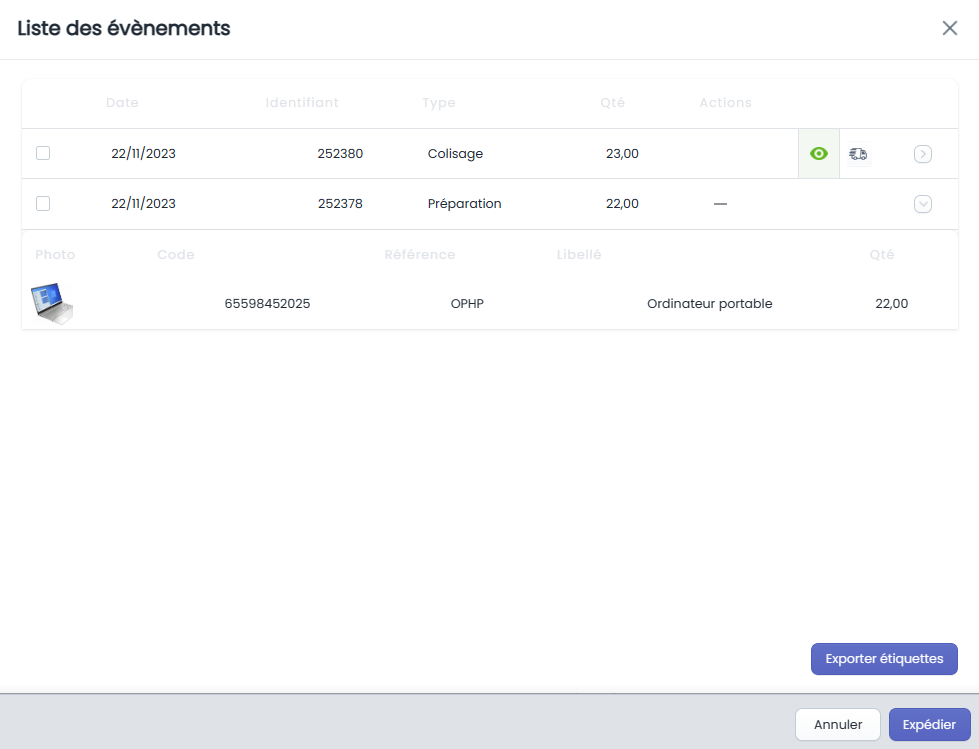979x749 pixels.
Task: Expand the Colisage row with right chevron
Action: tap(923, 154)
